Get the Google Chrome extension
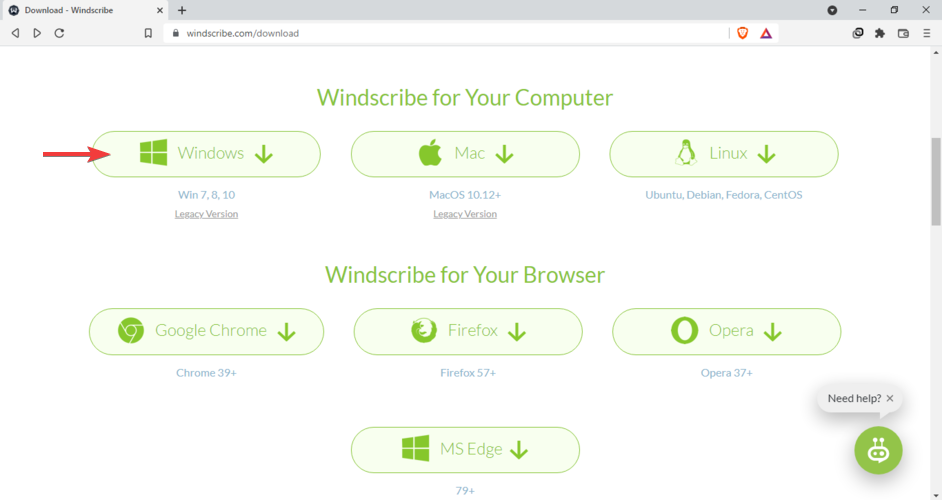Image resolution: width=942 pixels, height=500 pixels. coord(206,332)
